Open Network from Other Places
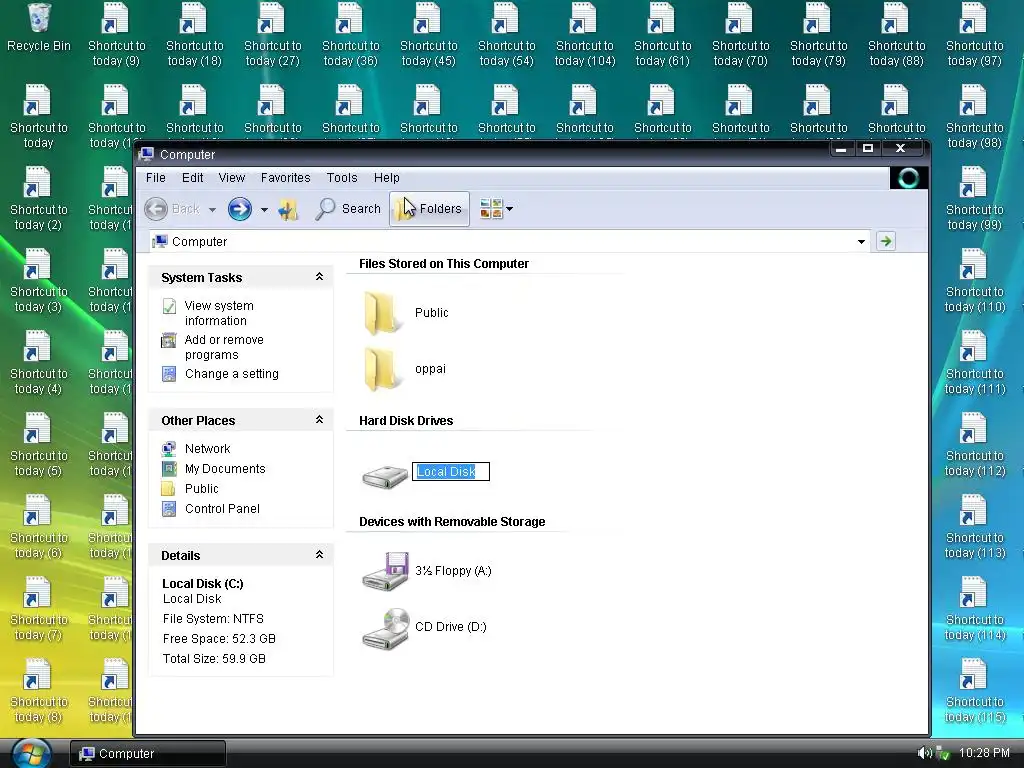1024x768 pixels. [x=208, y=449]
